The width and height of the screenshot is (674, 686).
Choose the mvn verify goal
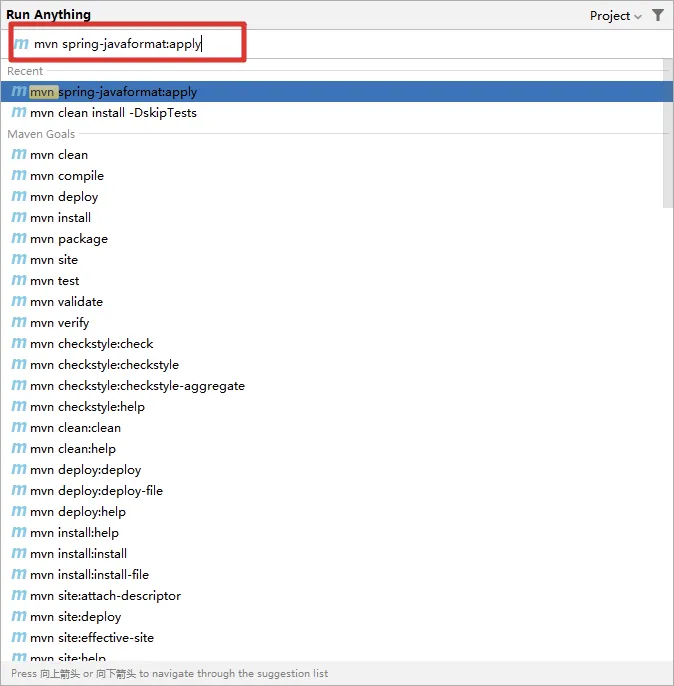[332, 323]
